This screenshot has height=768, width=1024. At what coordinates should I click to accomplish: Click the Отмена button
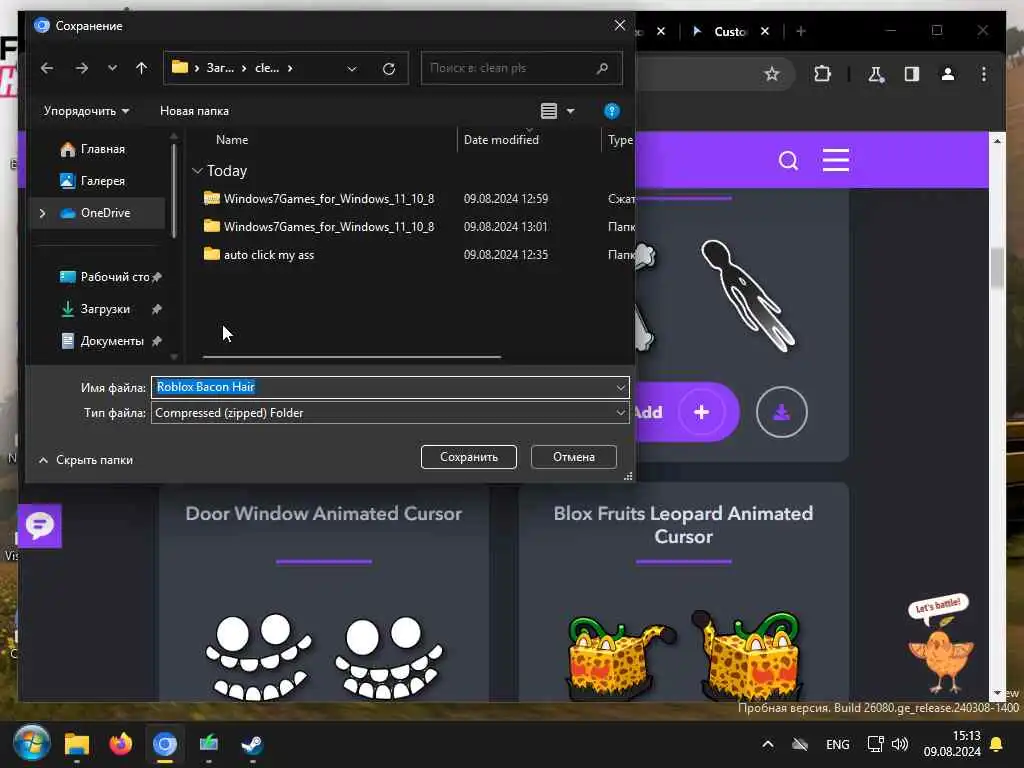pyautogui.click(x=573, y=457)
